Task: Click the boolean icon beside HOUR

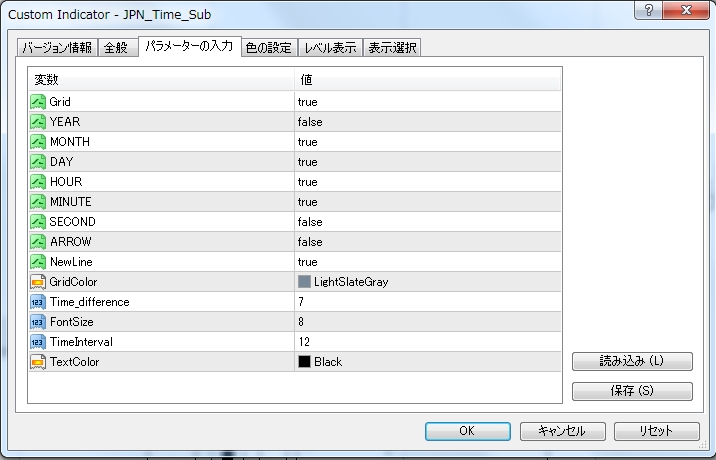Action: pyautogui.click(x=38, y=182)
